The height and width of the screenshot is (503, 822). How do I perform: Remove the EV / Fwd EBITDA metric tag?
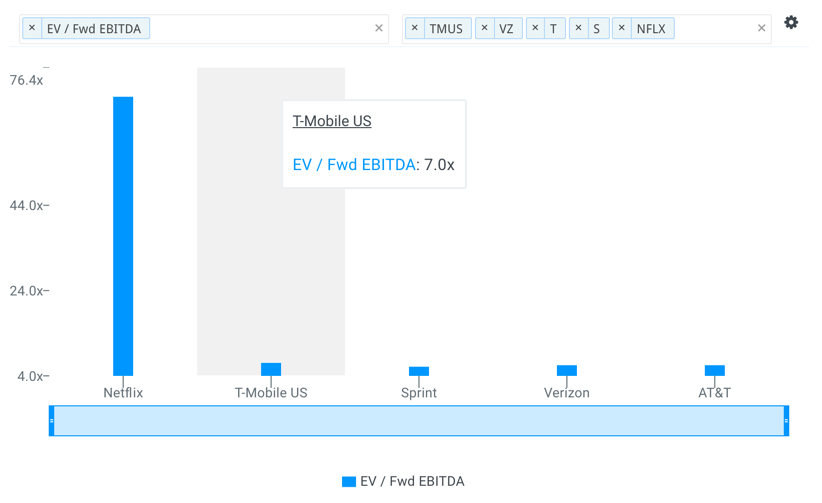32,28
